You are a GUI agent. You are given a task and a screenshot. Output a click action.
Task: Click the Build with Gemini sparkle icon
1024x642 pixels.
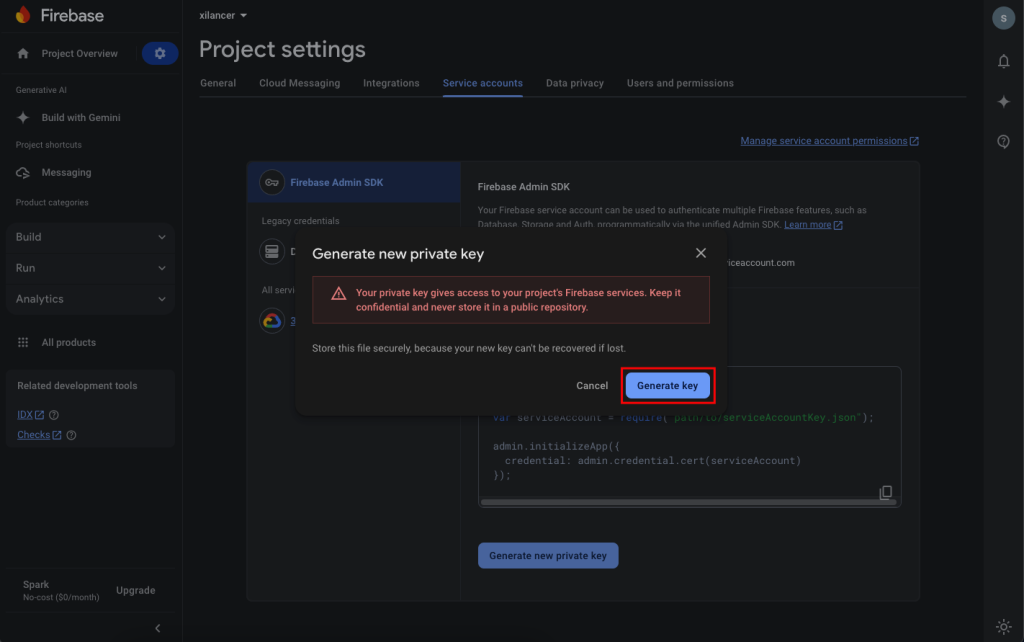pos(23,118)
